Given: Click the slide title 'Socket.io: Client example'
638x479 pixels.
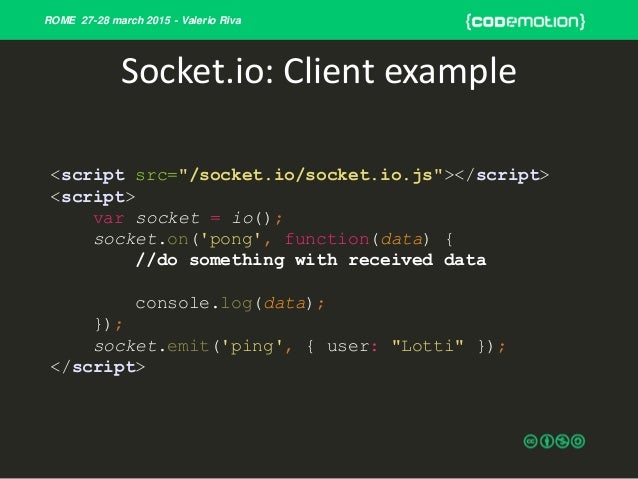Looking at the screenshot, I should click(319, 72).
